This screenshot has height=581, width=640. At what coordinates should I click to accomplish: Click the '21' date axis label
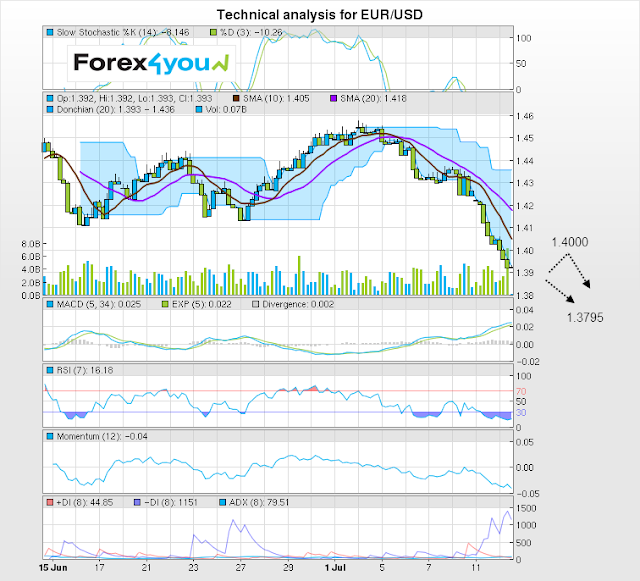pos(147,568)
